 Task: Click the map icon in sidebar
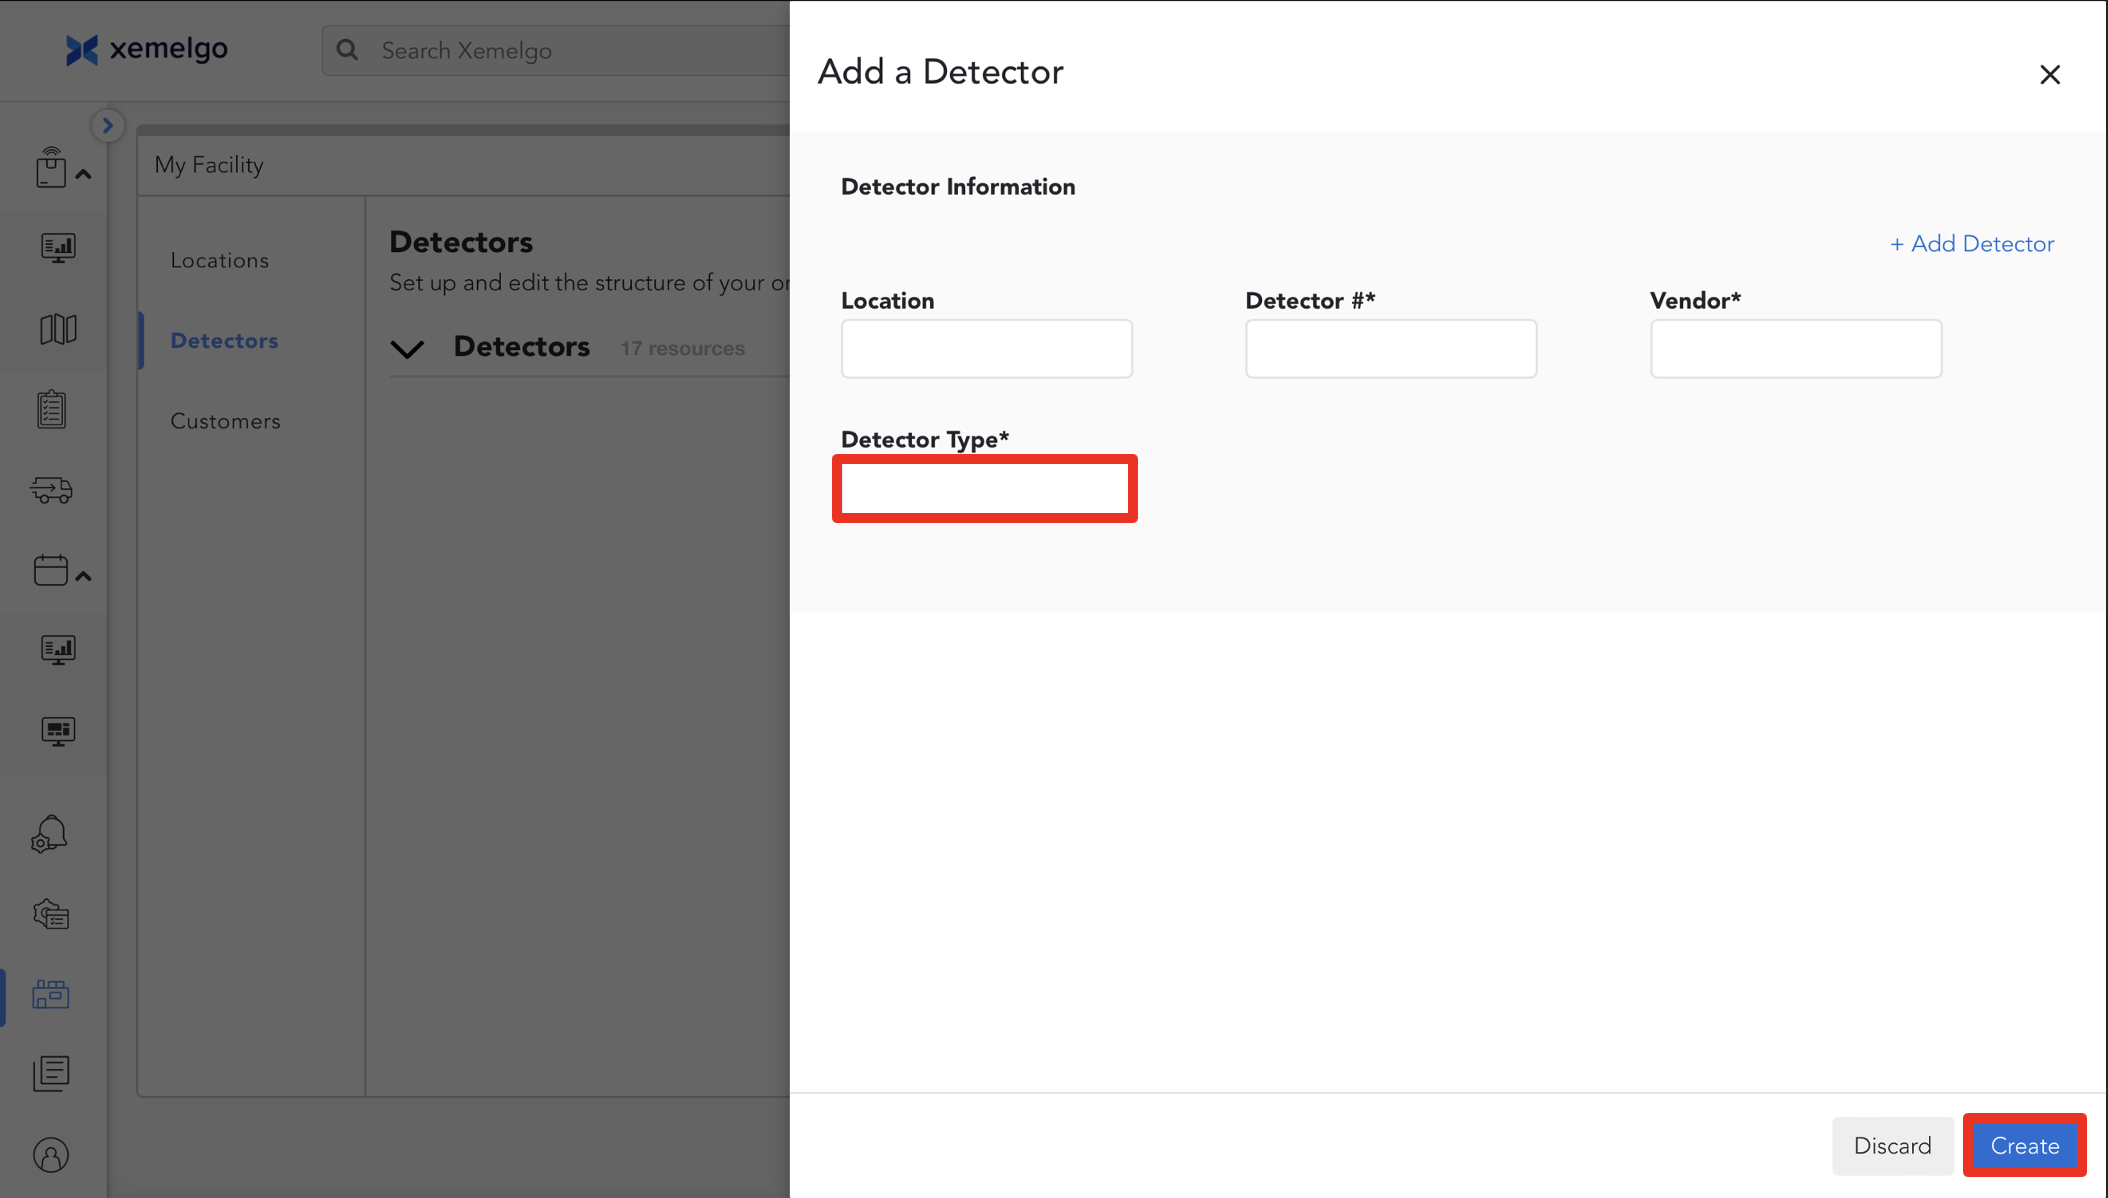point(57,329)
